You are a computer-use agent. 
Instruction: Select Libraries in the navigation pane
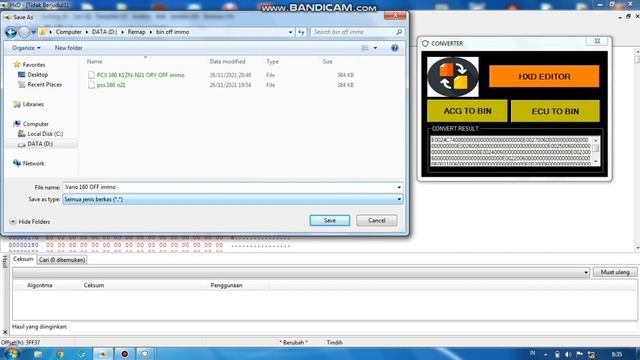click(x=29, y=104)
